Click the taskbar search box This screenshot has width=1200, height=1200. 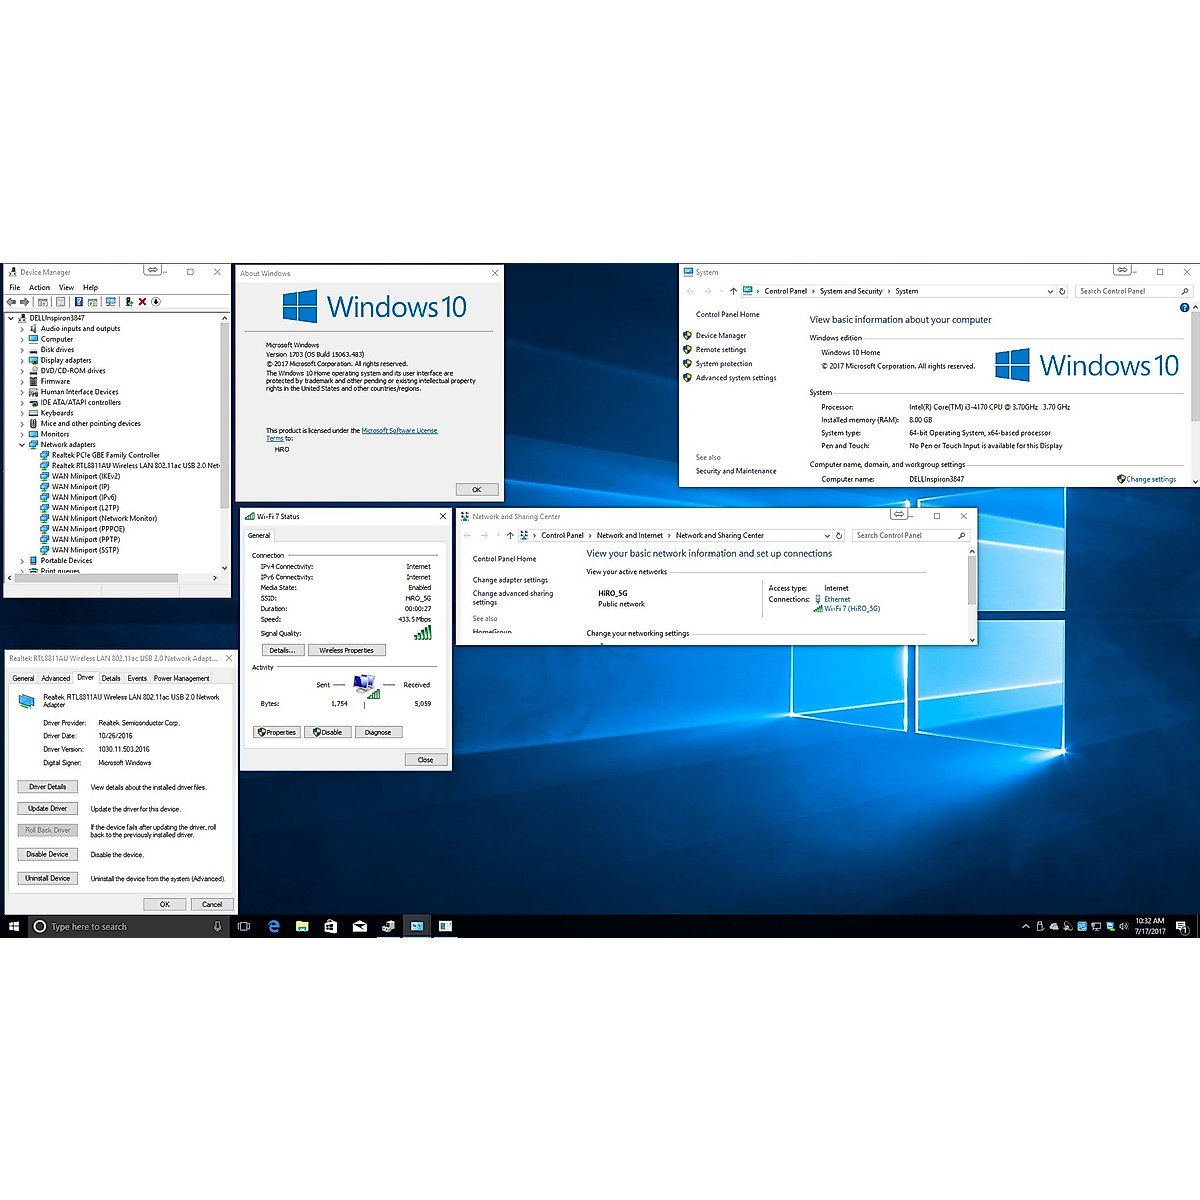pos(125,926)
